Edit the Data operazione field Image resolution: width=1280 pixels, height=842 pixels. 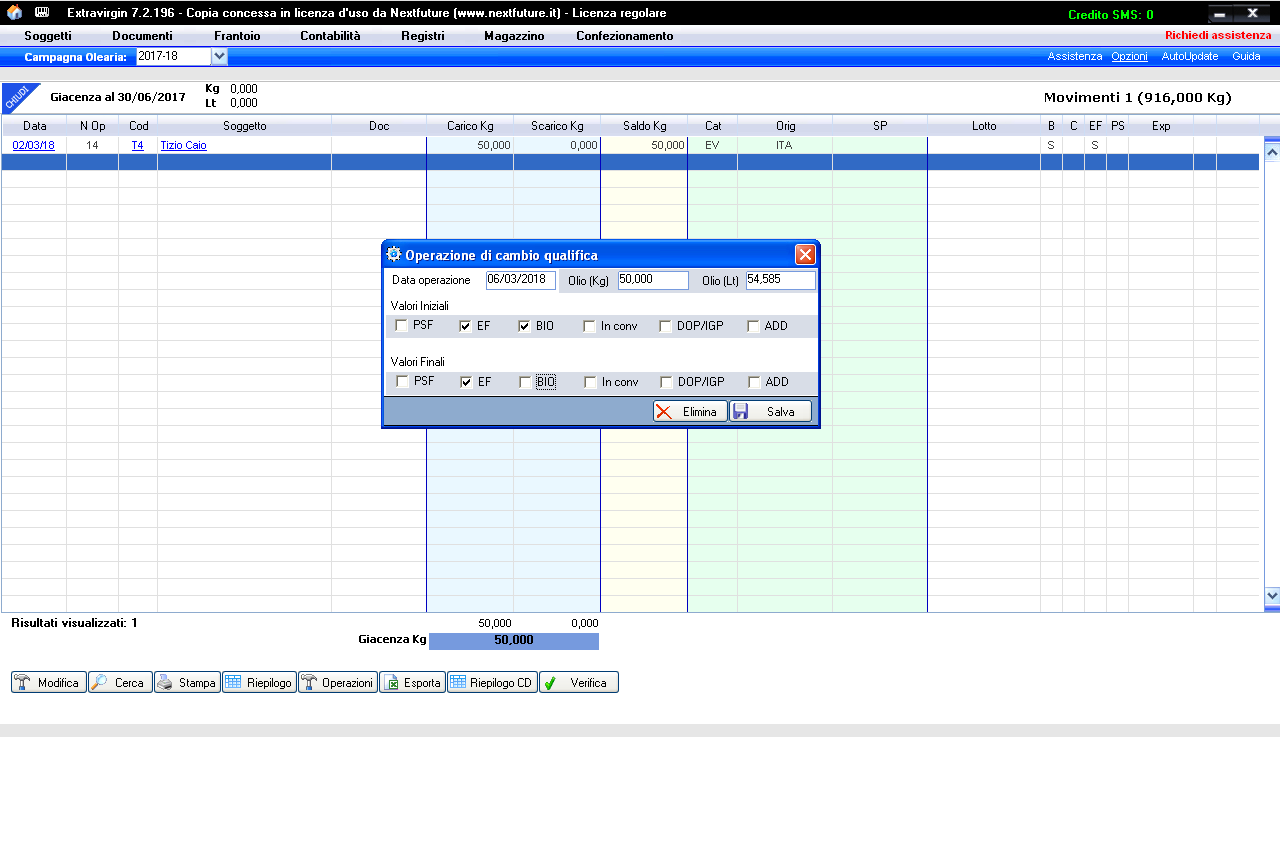click(x=521, y=280)
